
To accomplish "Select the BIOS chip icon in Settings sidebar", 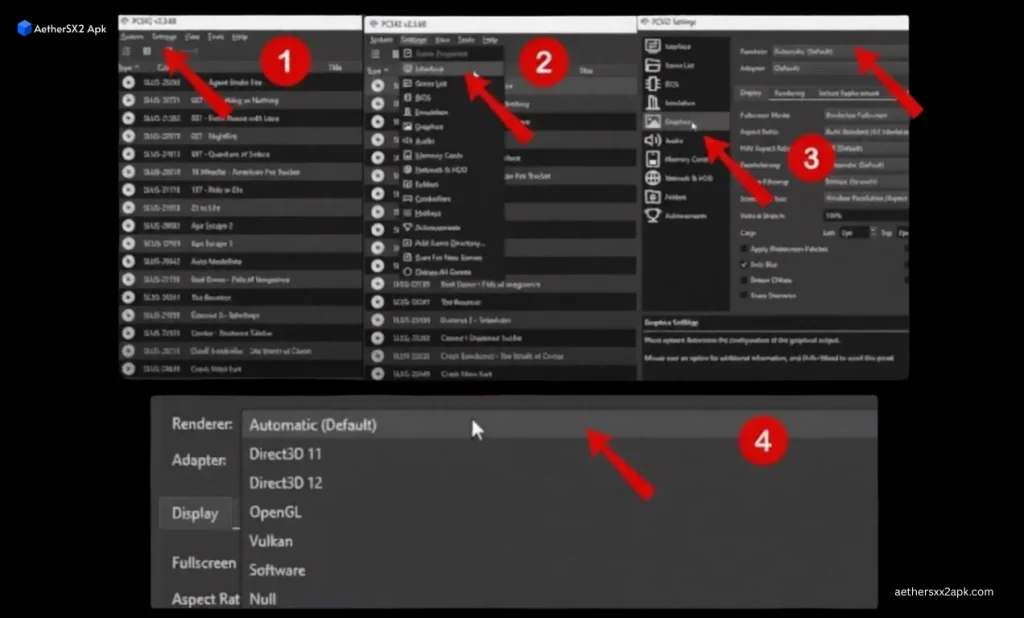I will (652, 84).
